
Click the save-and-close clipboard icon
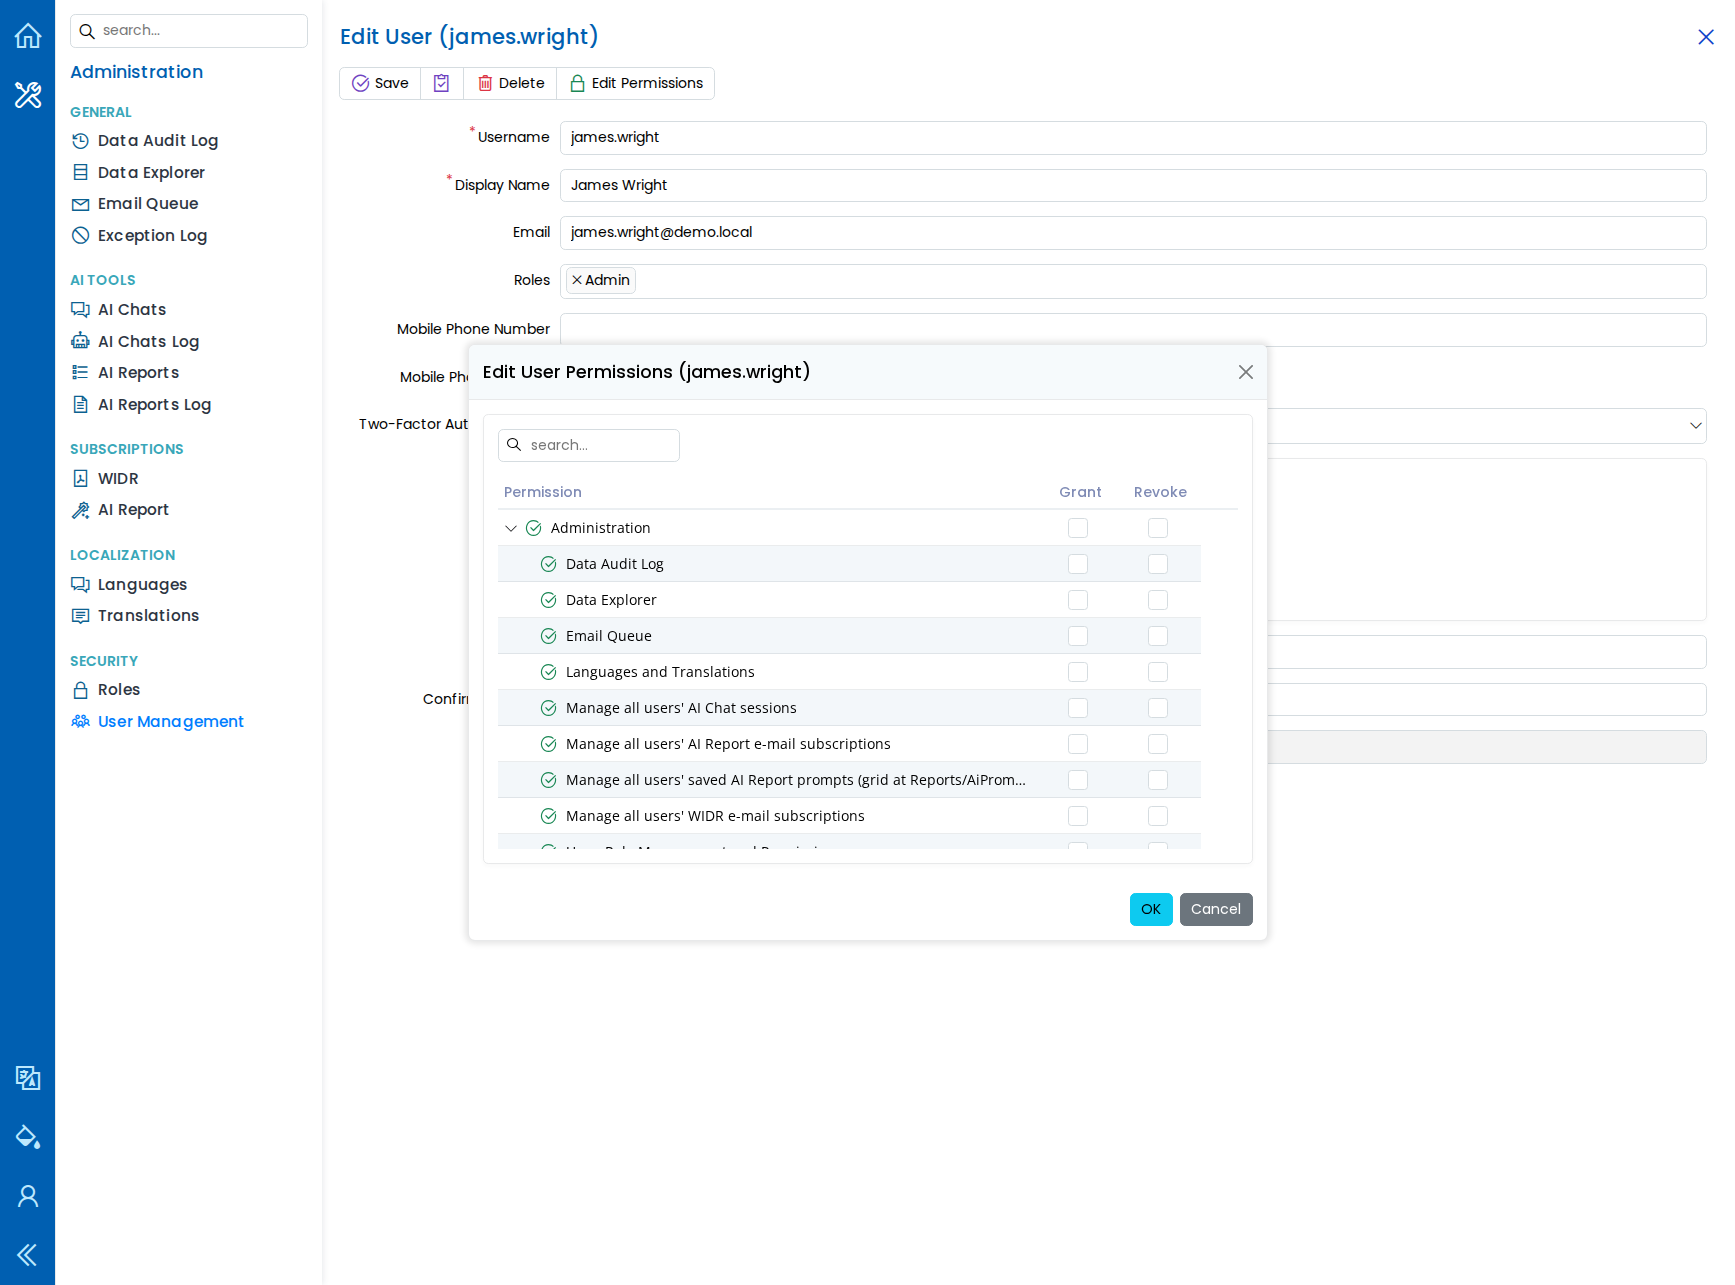[441, 83]
